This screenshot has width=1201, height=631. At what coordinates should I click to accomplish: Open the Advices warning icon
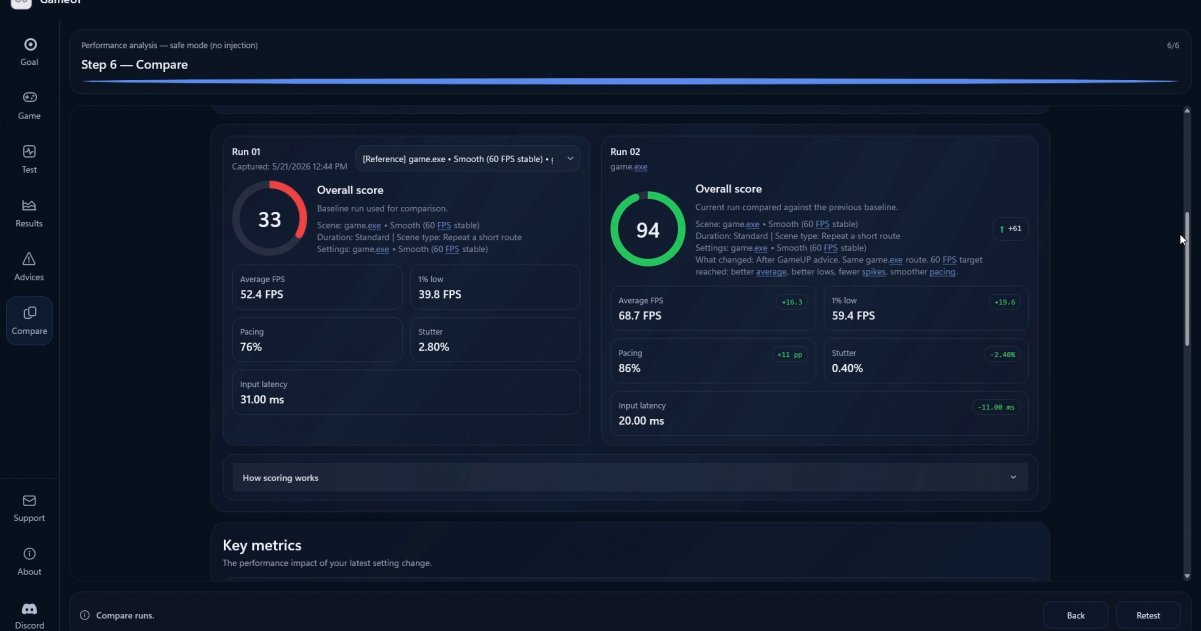coord(30,259)
